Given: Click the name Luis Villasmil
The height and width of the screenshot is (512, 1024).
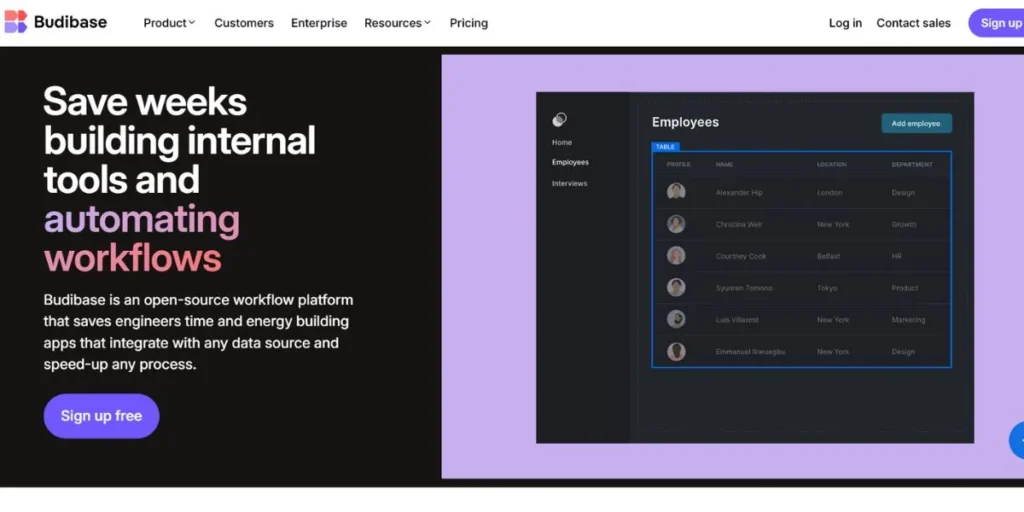Looking at the screenshot, I should point(737,320).
